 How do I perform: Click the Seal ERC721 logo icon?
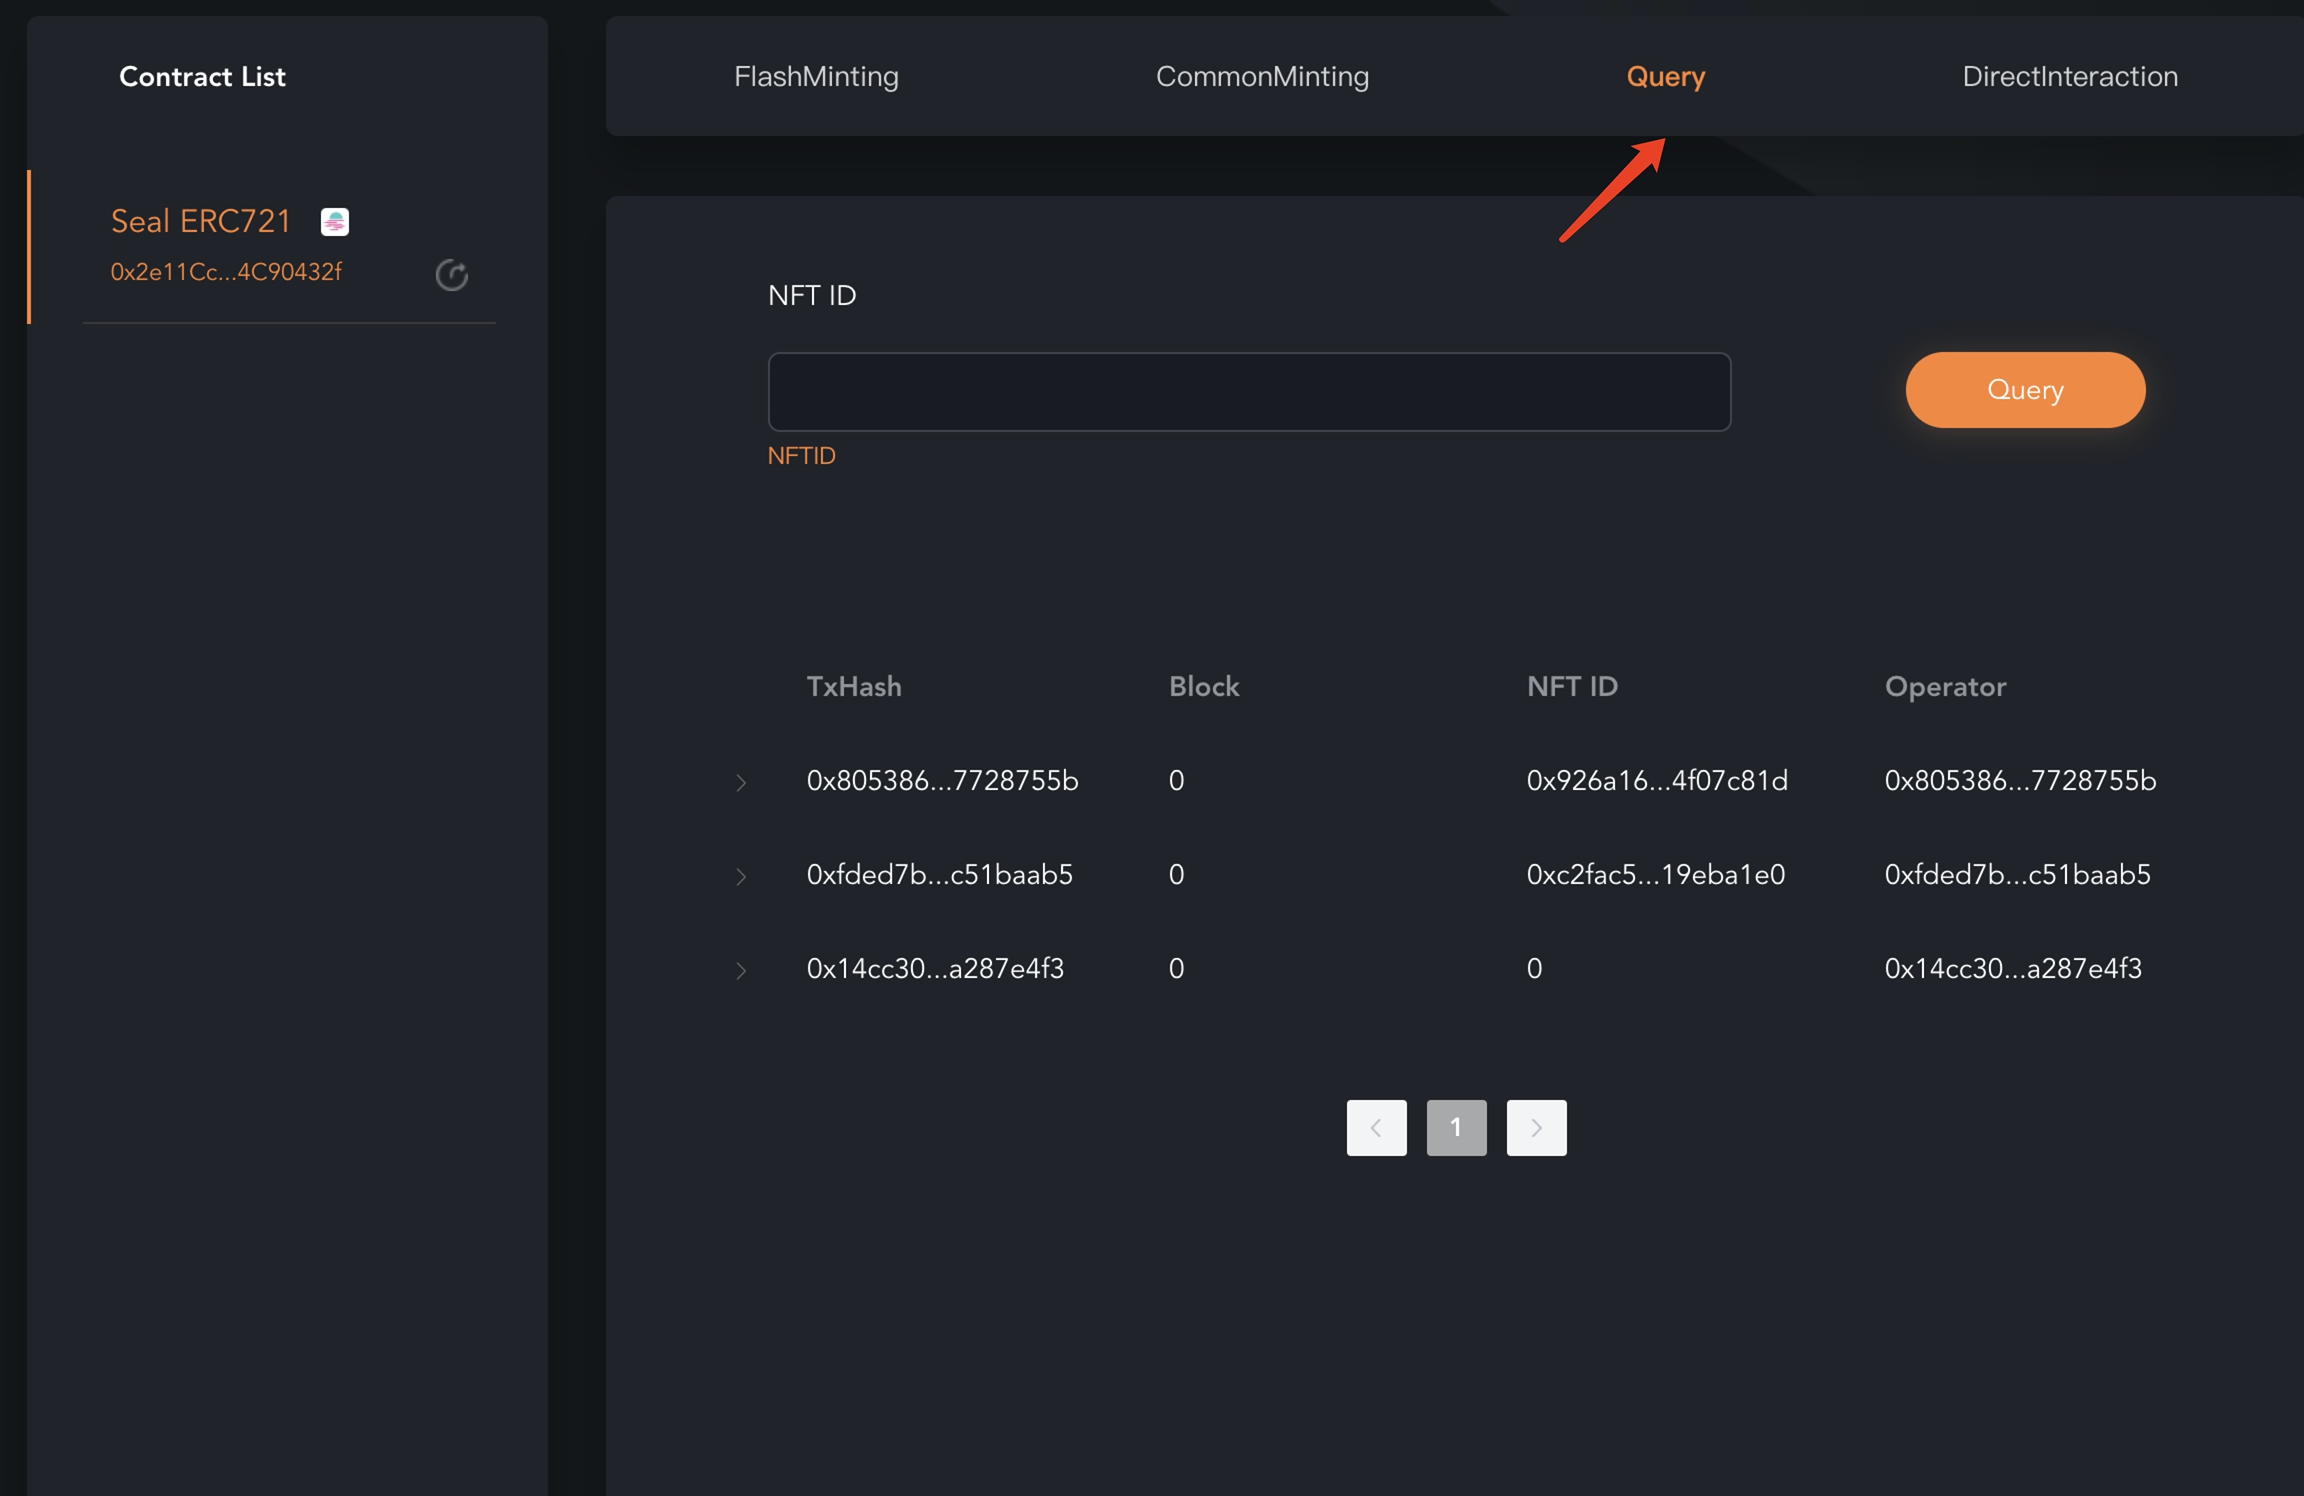point(334,221)
